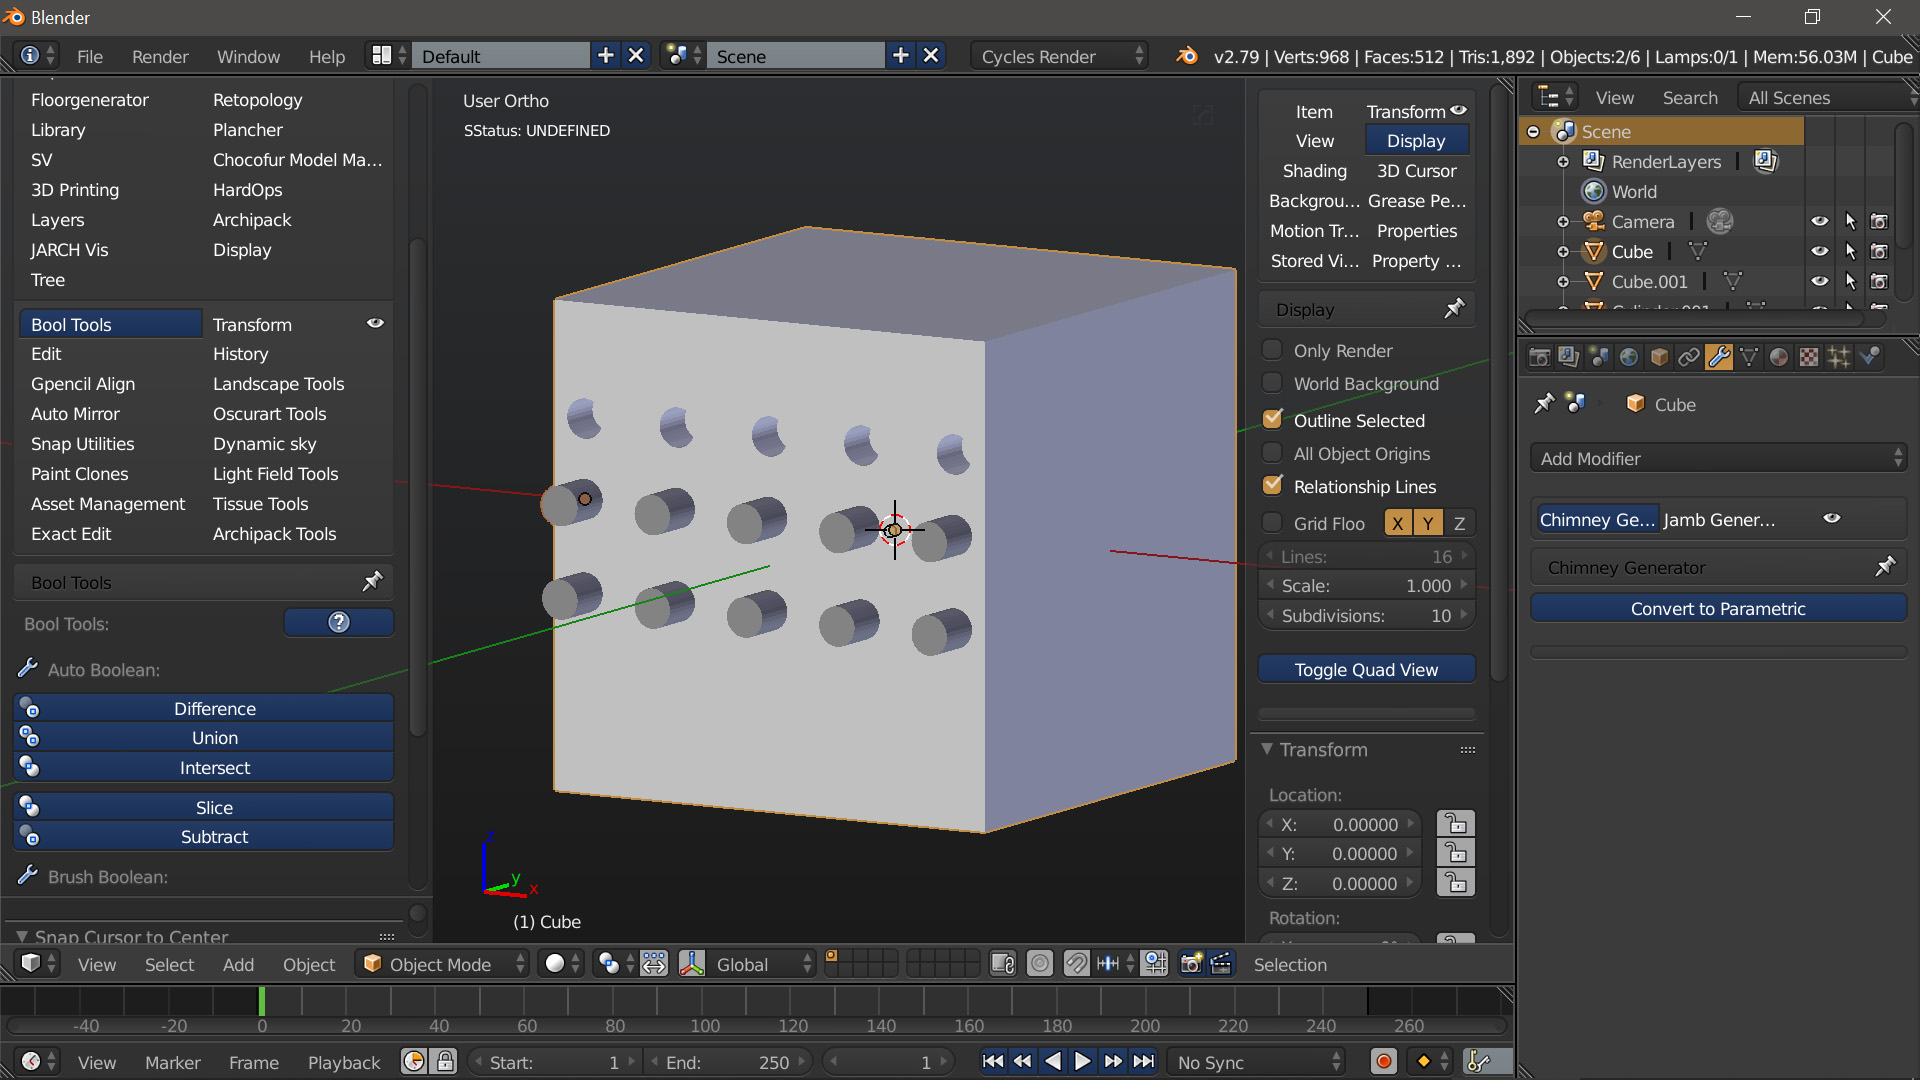Enable the Only Render checkbox
Viewport: 1920px width, 1080px height.
point(1273,350)
